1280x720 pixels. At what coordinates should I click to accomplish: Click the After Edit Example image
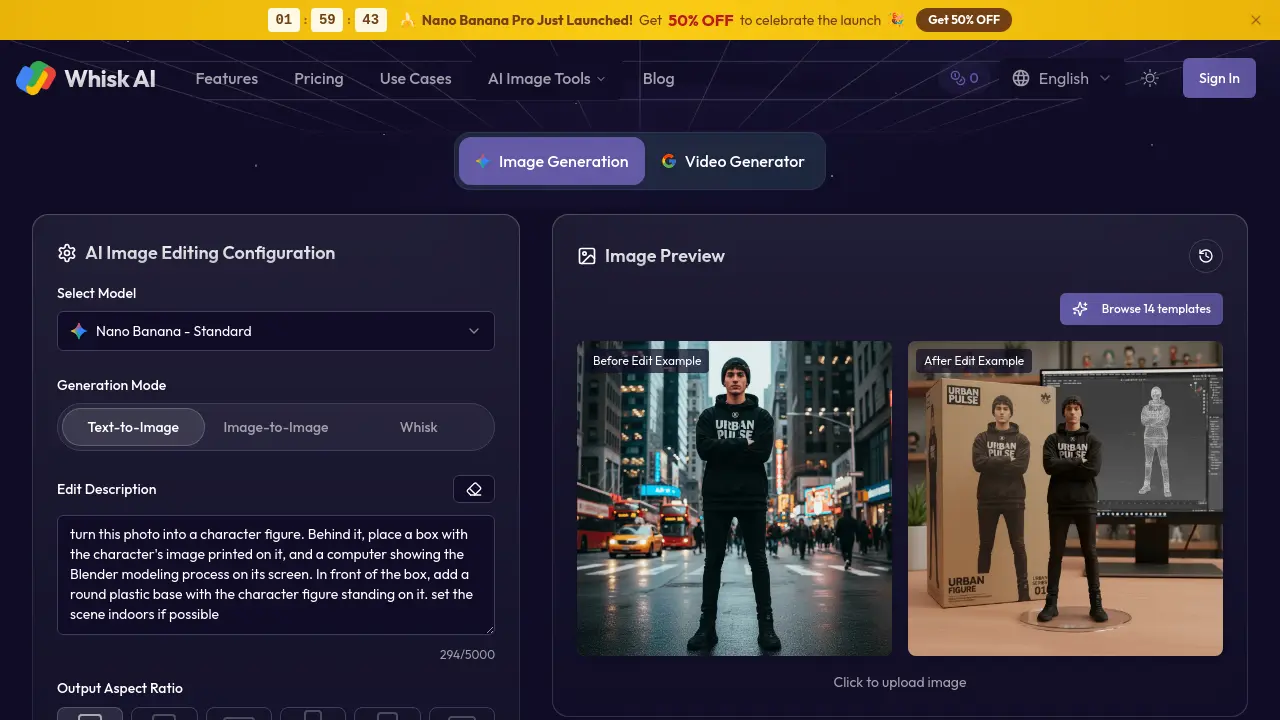(1065, 498)
